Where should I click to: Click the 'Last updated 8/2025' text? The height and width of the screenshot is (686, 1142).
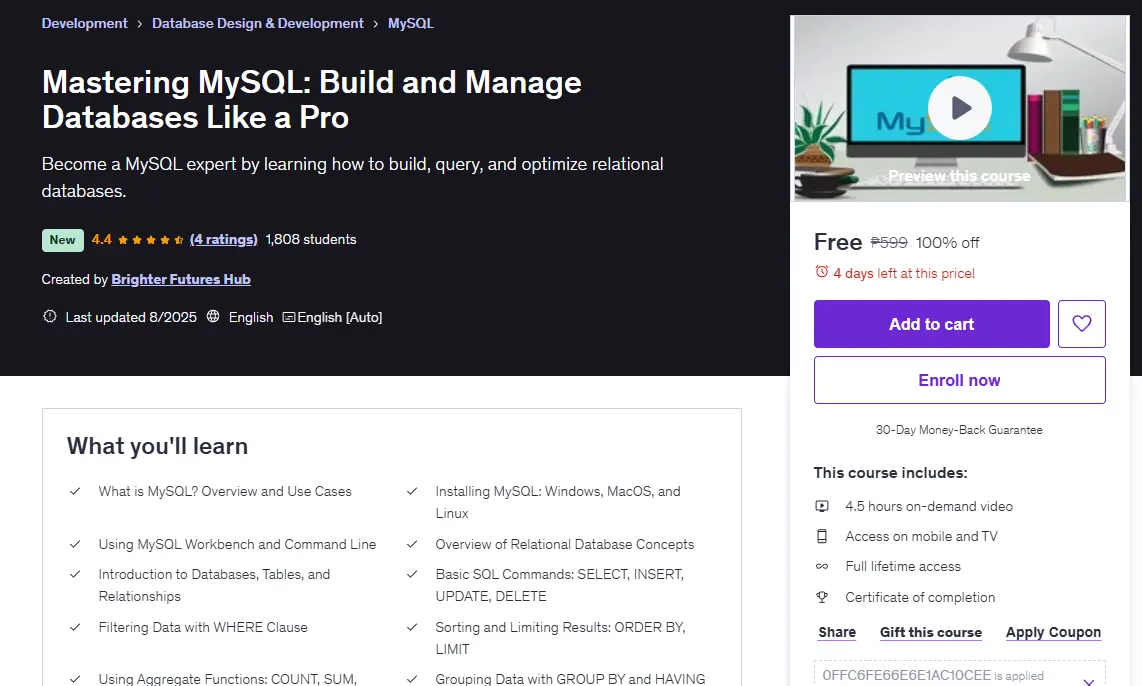(131, 318)
